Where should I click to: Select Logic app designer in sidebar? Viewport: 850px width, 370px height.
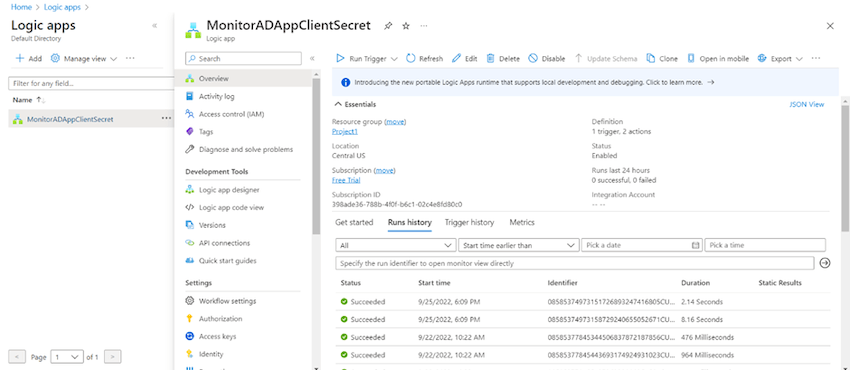[x=229, y=190]
